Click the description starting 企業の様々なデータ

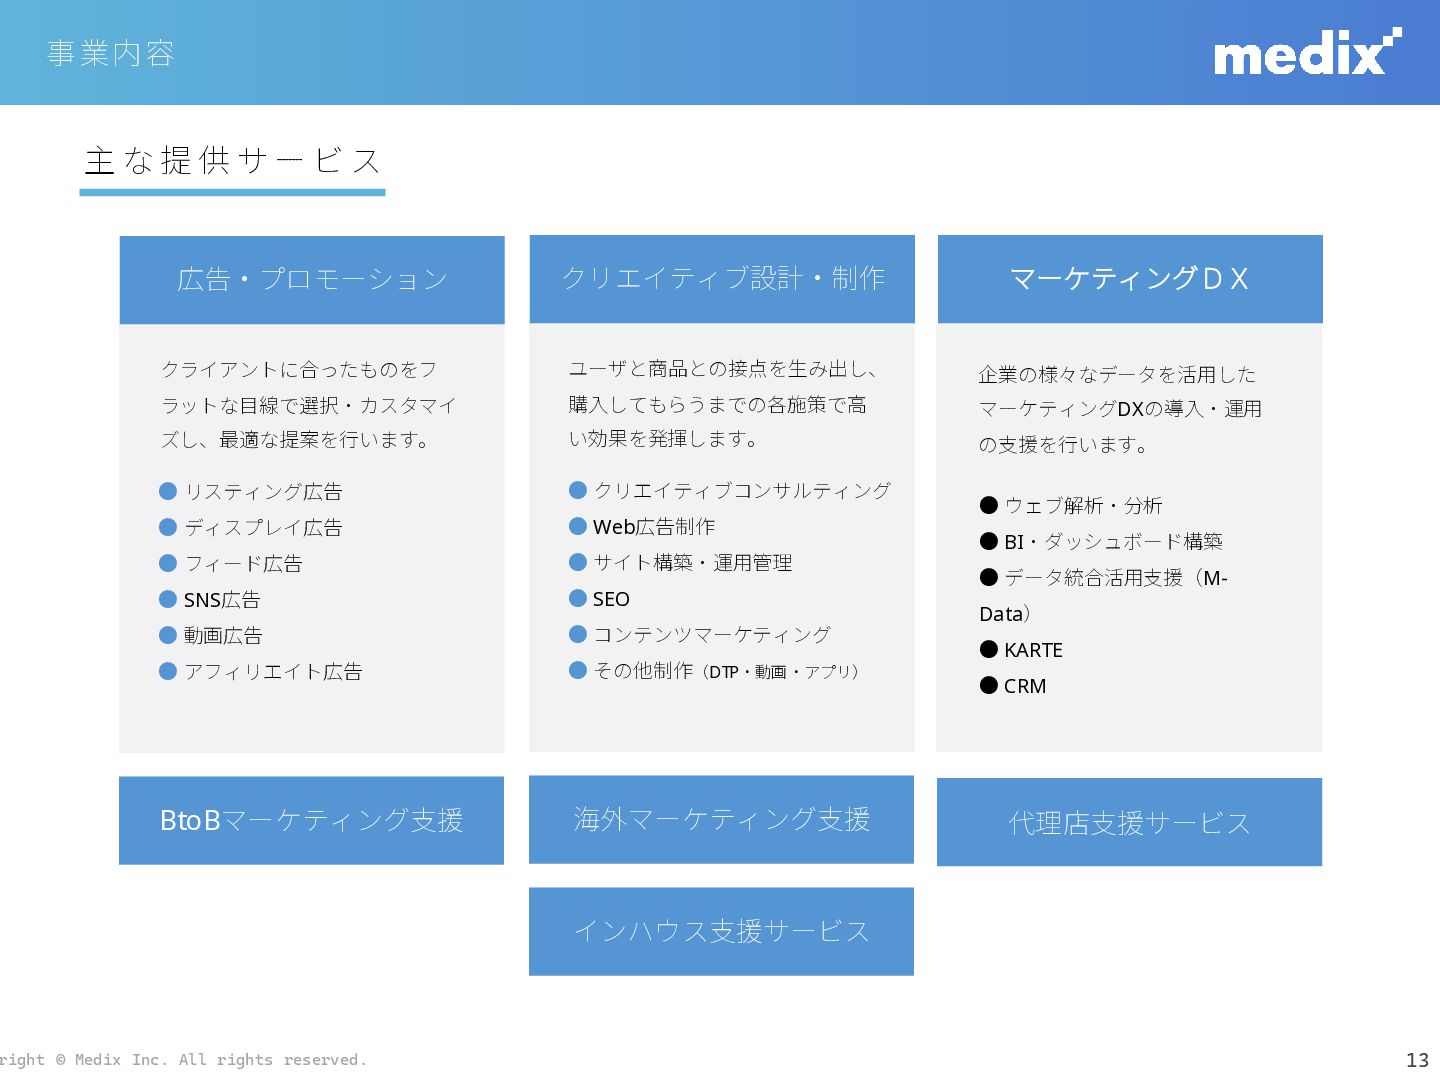coord(1120,409)
